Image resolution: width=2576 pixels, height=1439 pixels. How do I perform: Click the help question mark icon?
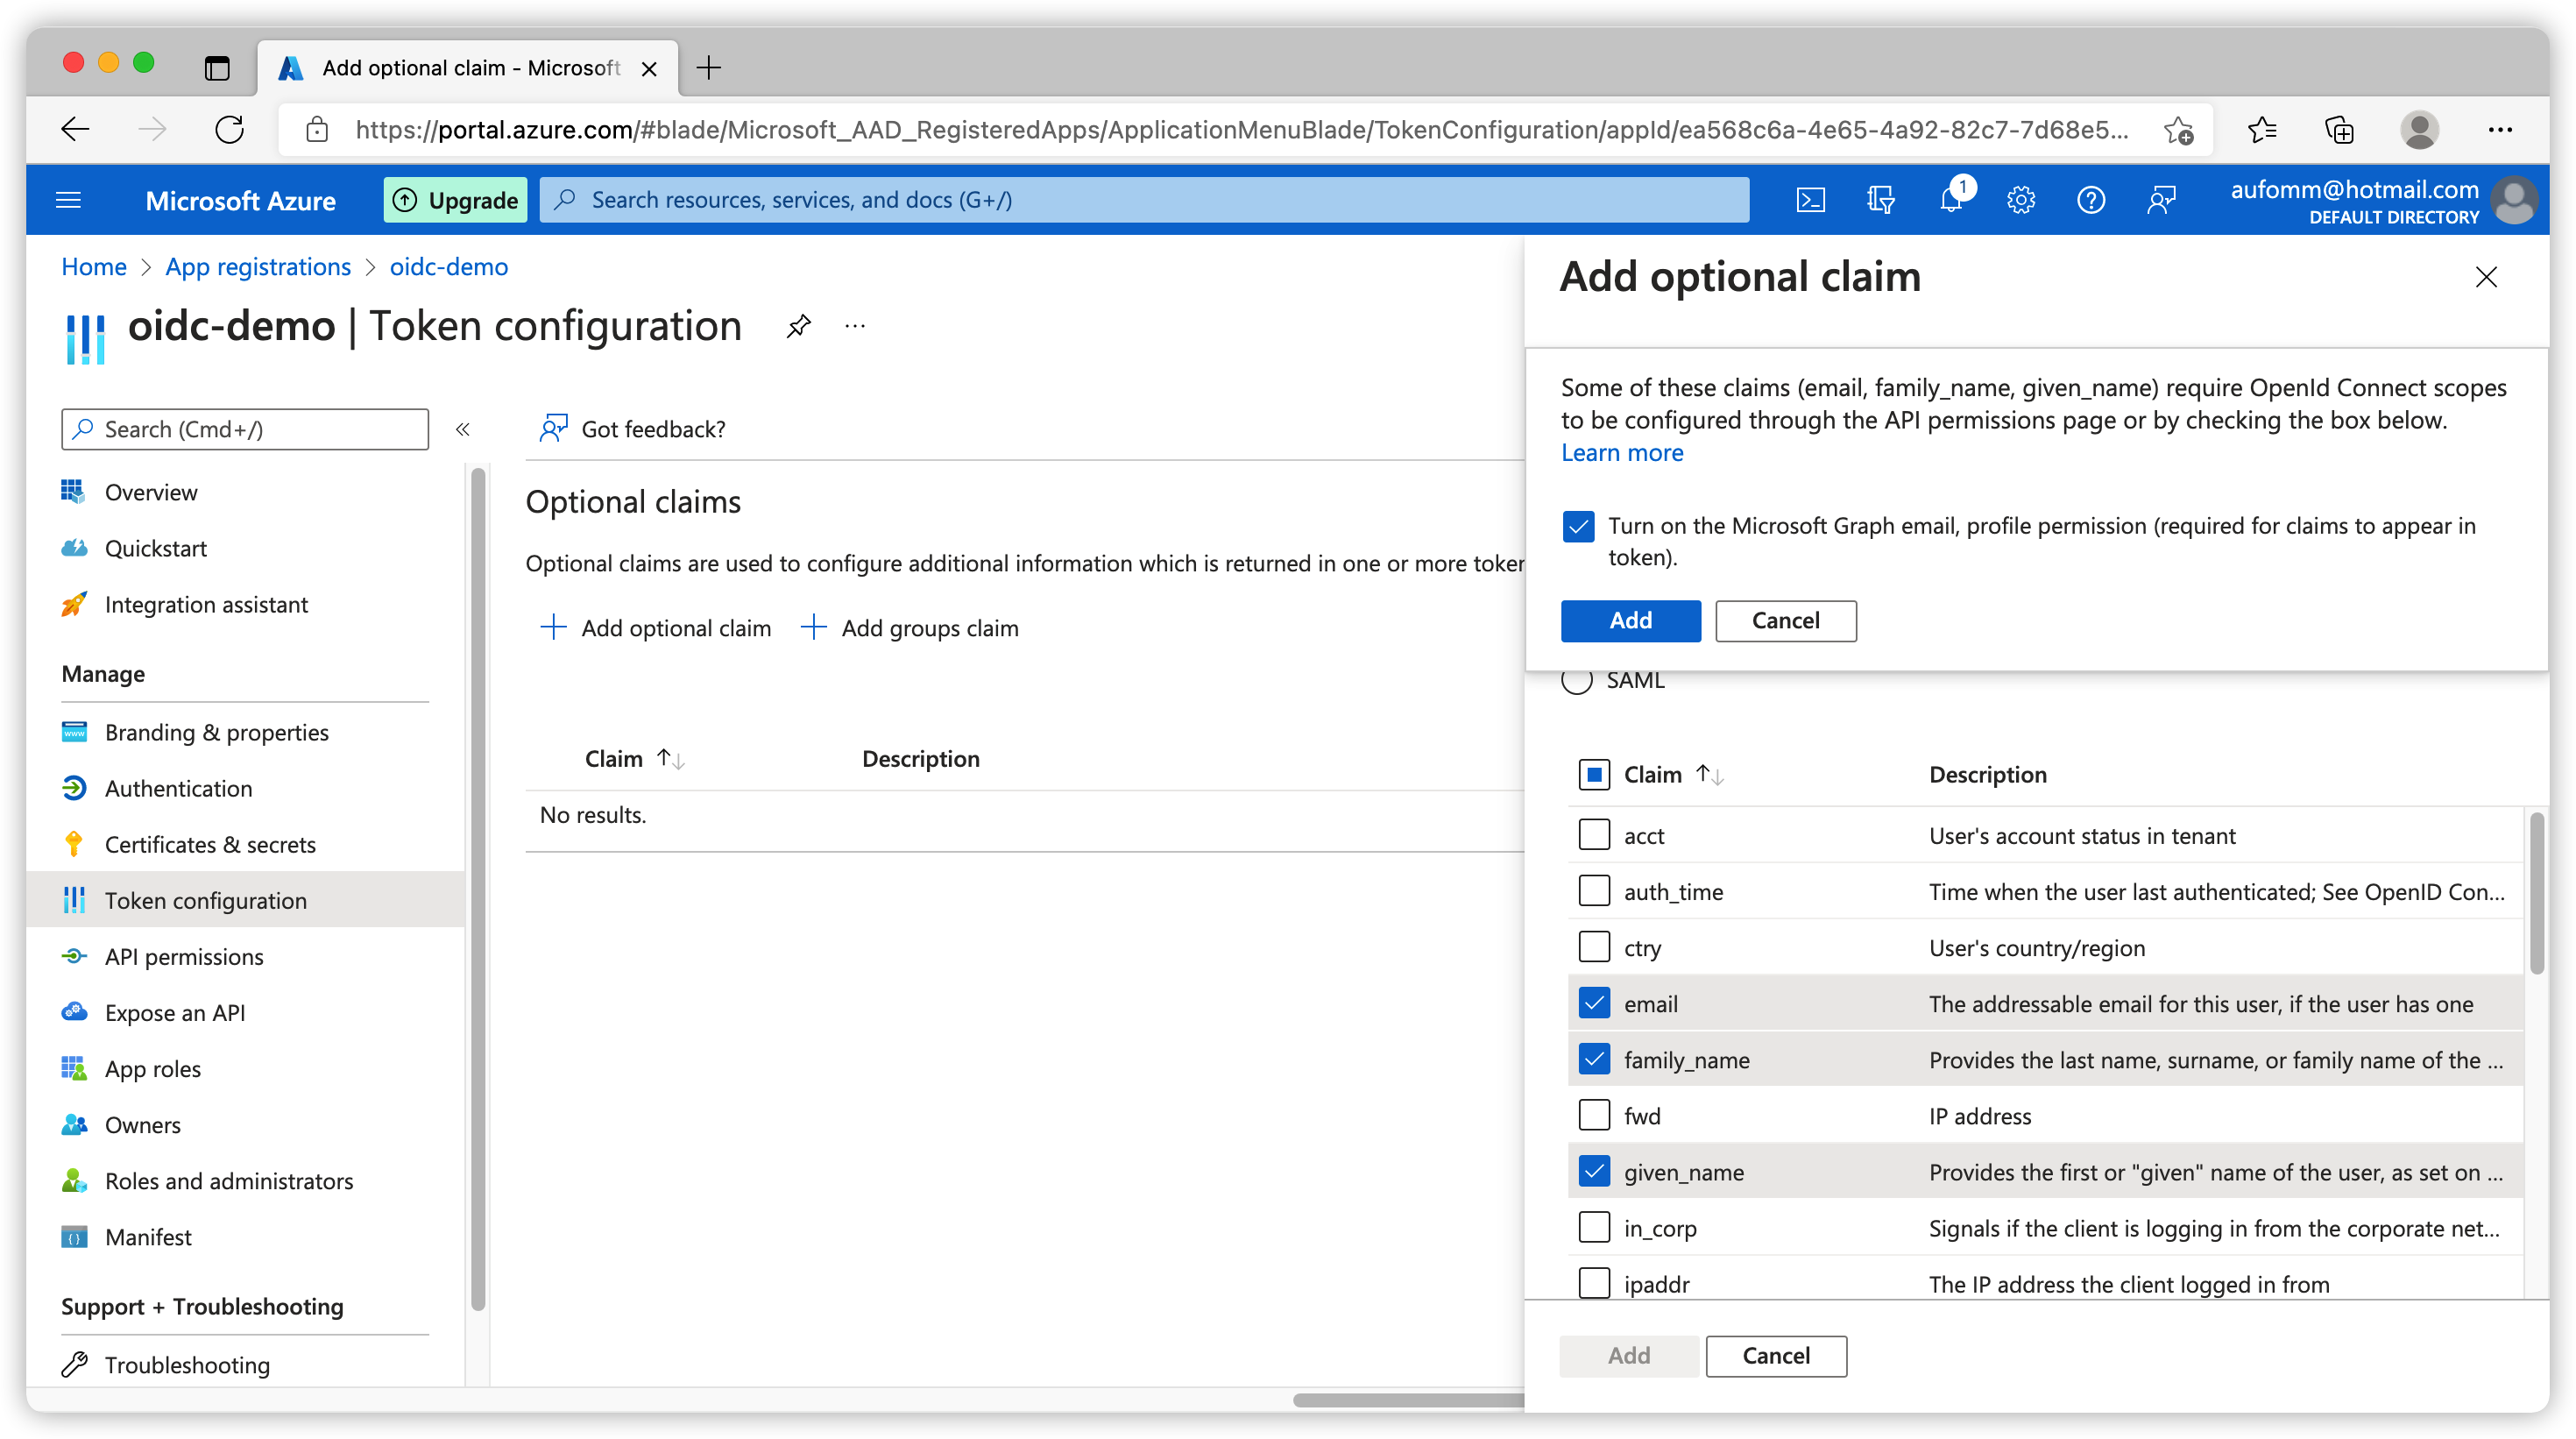[2091, 200]
